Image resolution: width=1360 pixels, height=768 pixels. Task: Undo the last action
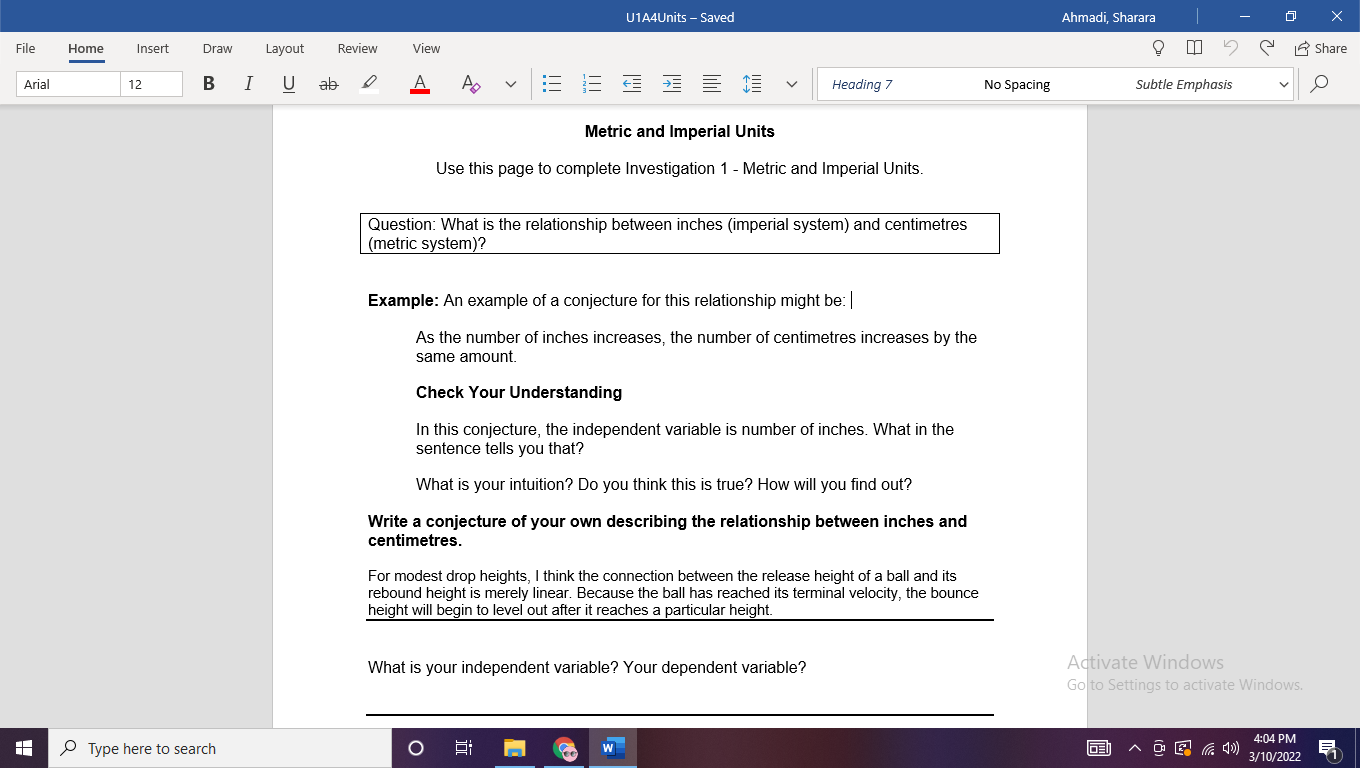coord(1231,48)
